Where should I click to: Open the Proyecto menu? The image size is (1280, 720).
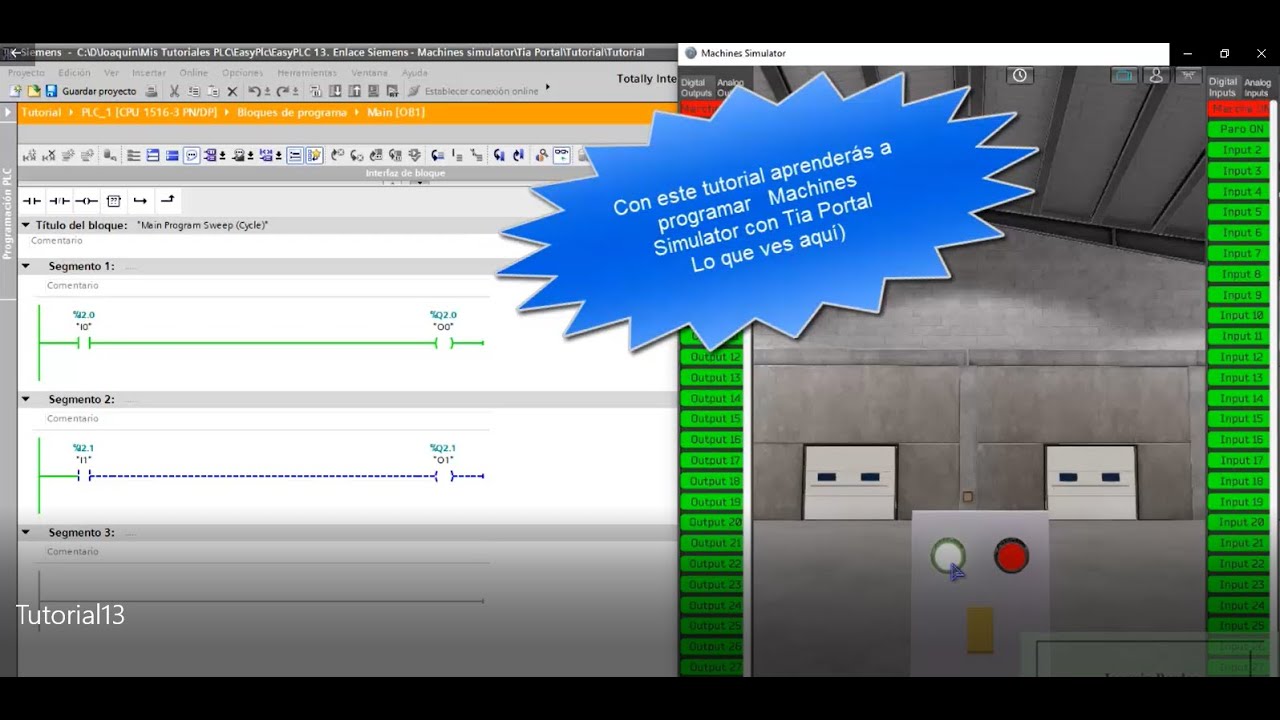point(26,73)
